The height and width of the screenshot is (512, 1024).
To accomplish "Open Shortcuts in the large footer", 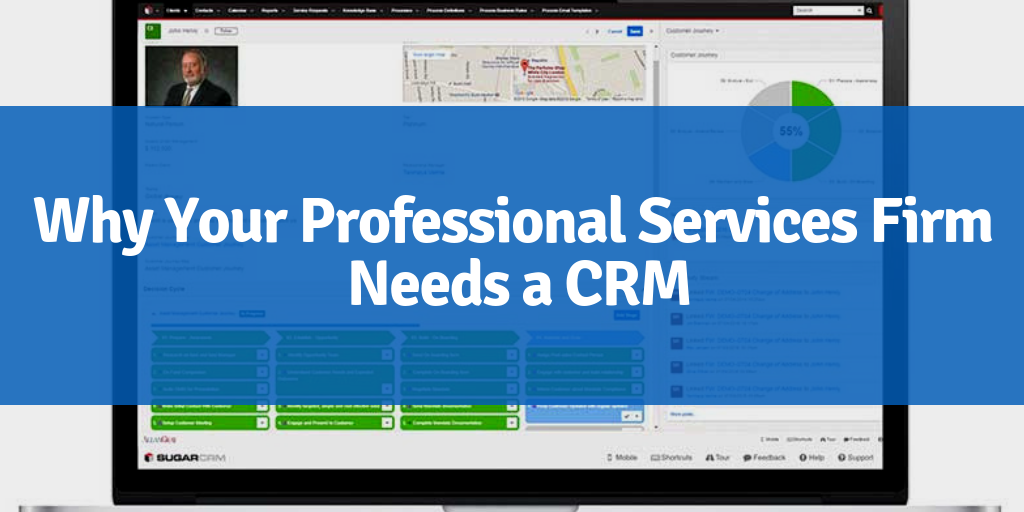I will click(671, 457).
